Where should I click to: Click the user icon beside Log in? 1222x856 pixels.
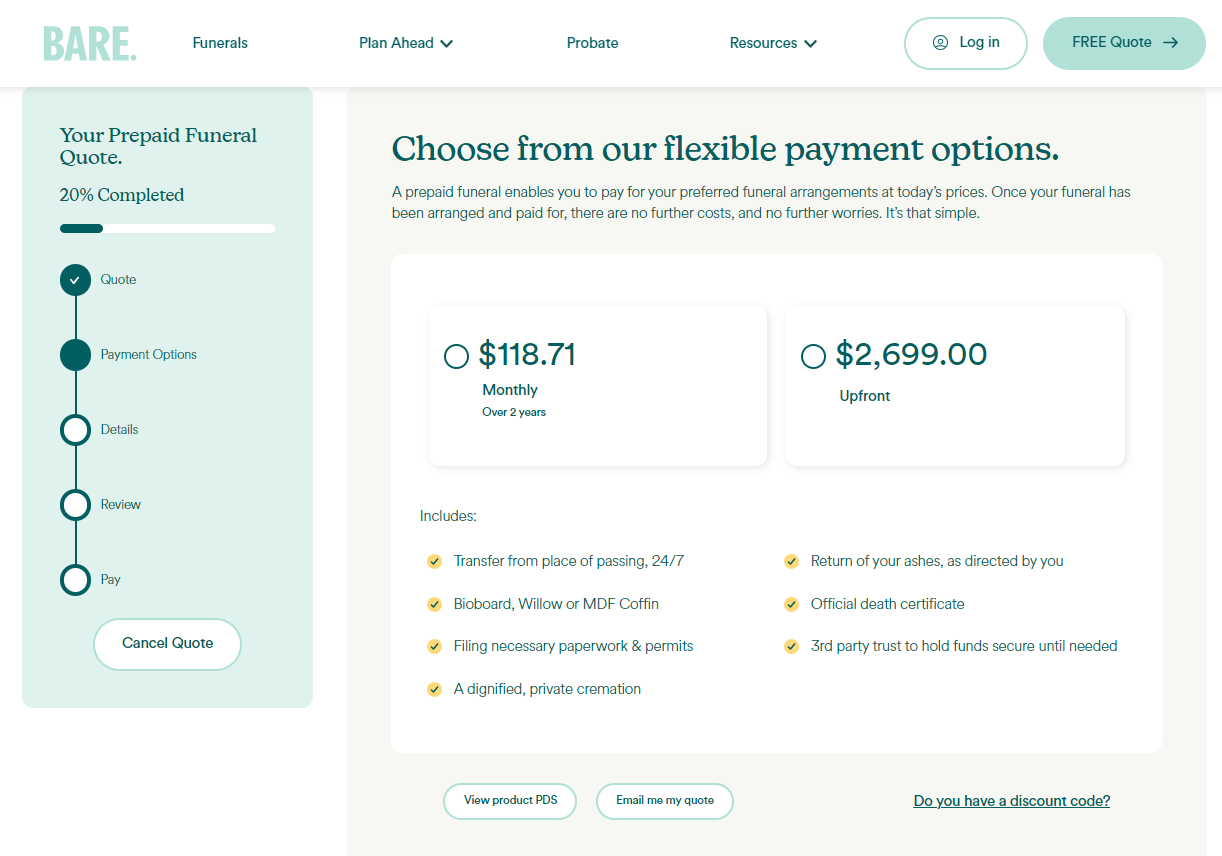point(940,43)
